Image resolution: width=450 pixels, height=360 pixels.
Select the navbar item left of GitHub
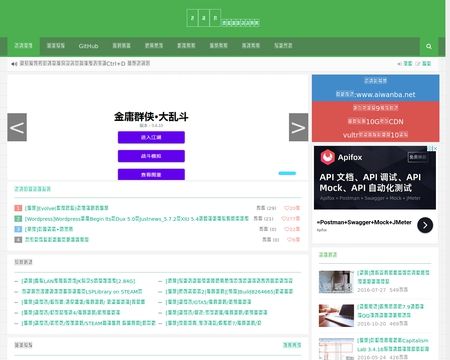[56, 46]
